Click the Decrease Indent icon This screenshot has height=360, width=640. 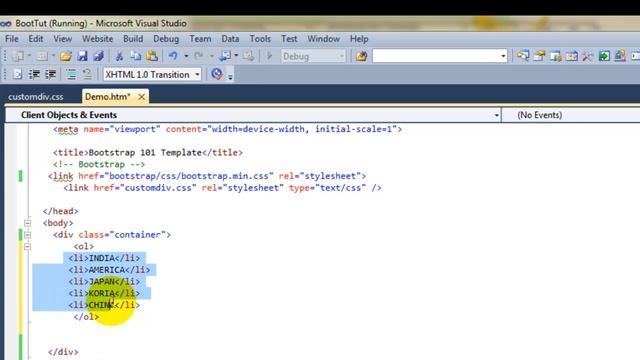click(x=34, y=74)
